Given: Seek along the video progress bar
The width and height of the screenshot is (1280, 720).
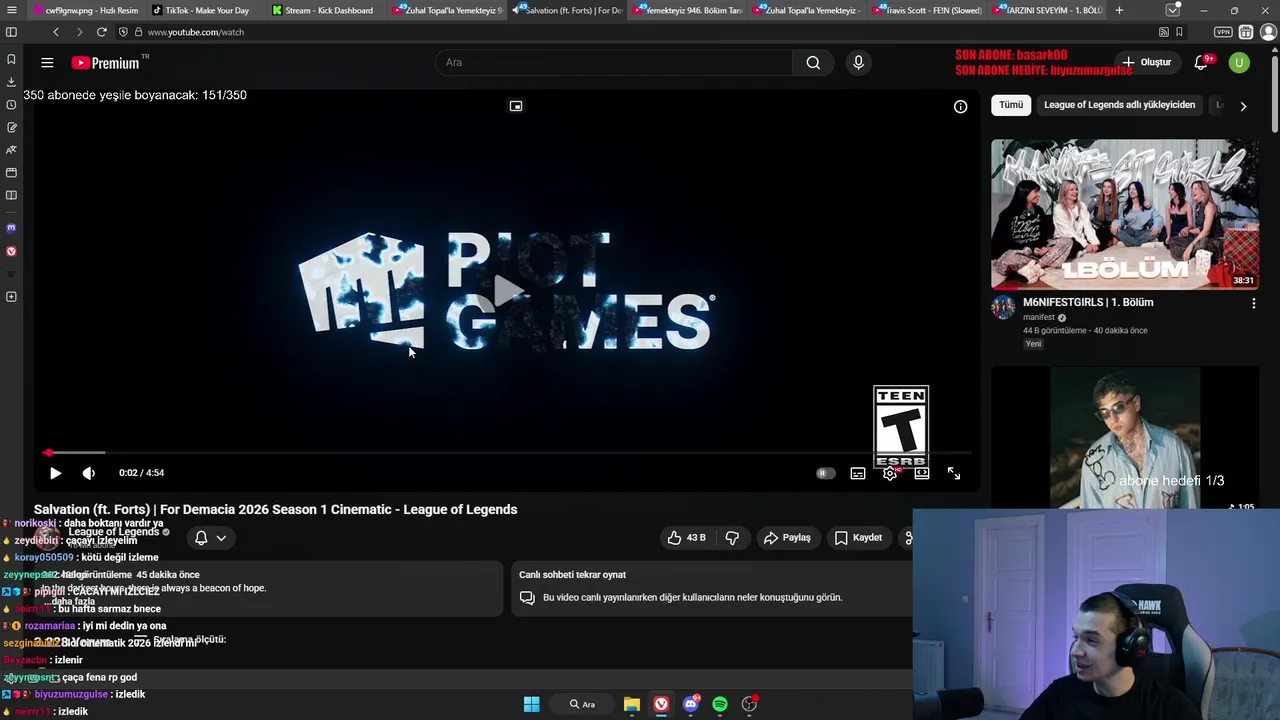Looking at the screenshot, I should pyautogui.click(x=507, y=453).
